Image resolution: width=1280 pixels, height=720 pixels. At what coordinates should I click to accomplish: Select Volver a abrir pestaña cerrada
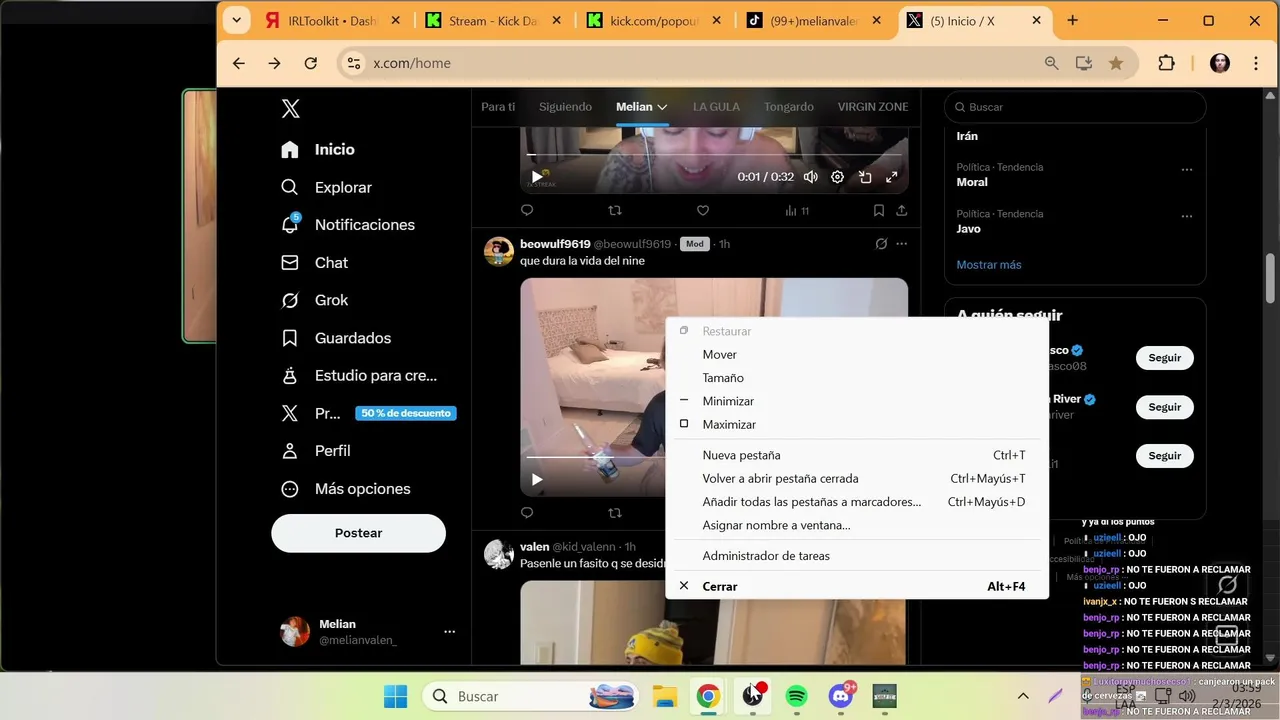857,478
